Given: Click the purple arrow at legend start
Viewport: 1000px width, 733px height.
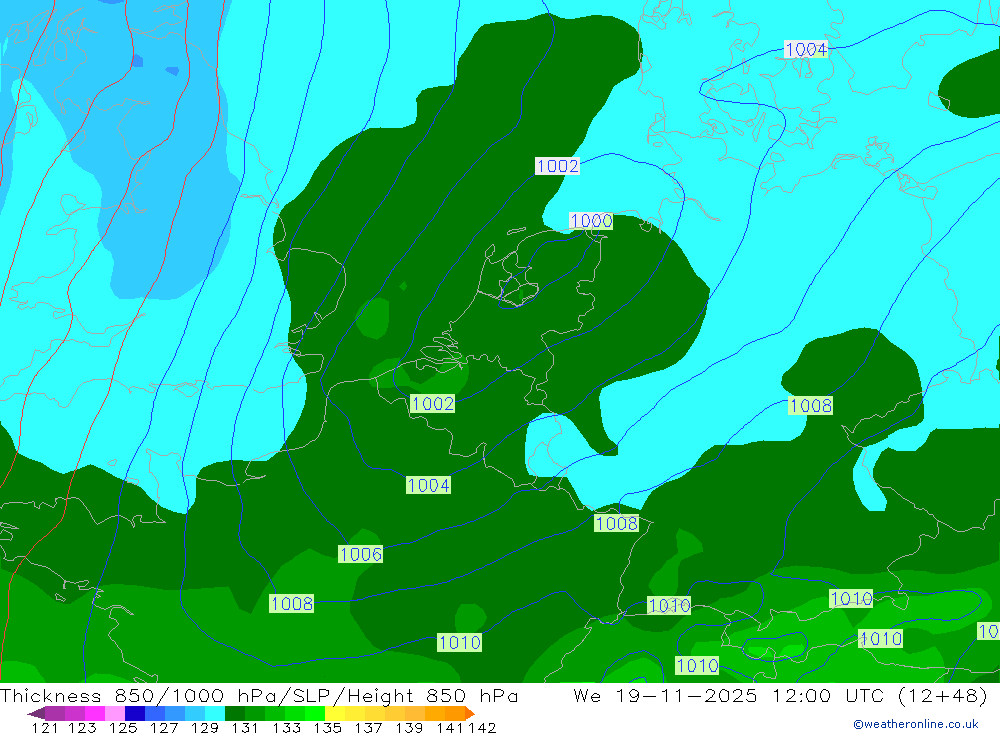Looking at the screenshot, I should [x=36, y=713].
